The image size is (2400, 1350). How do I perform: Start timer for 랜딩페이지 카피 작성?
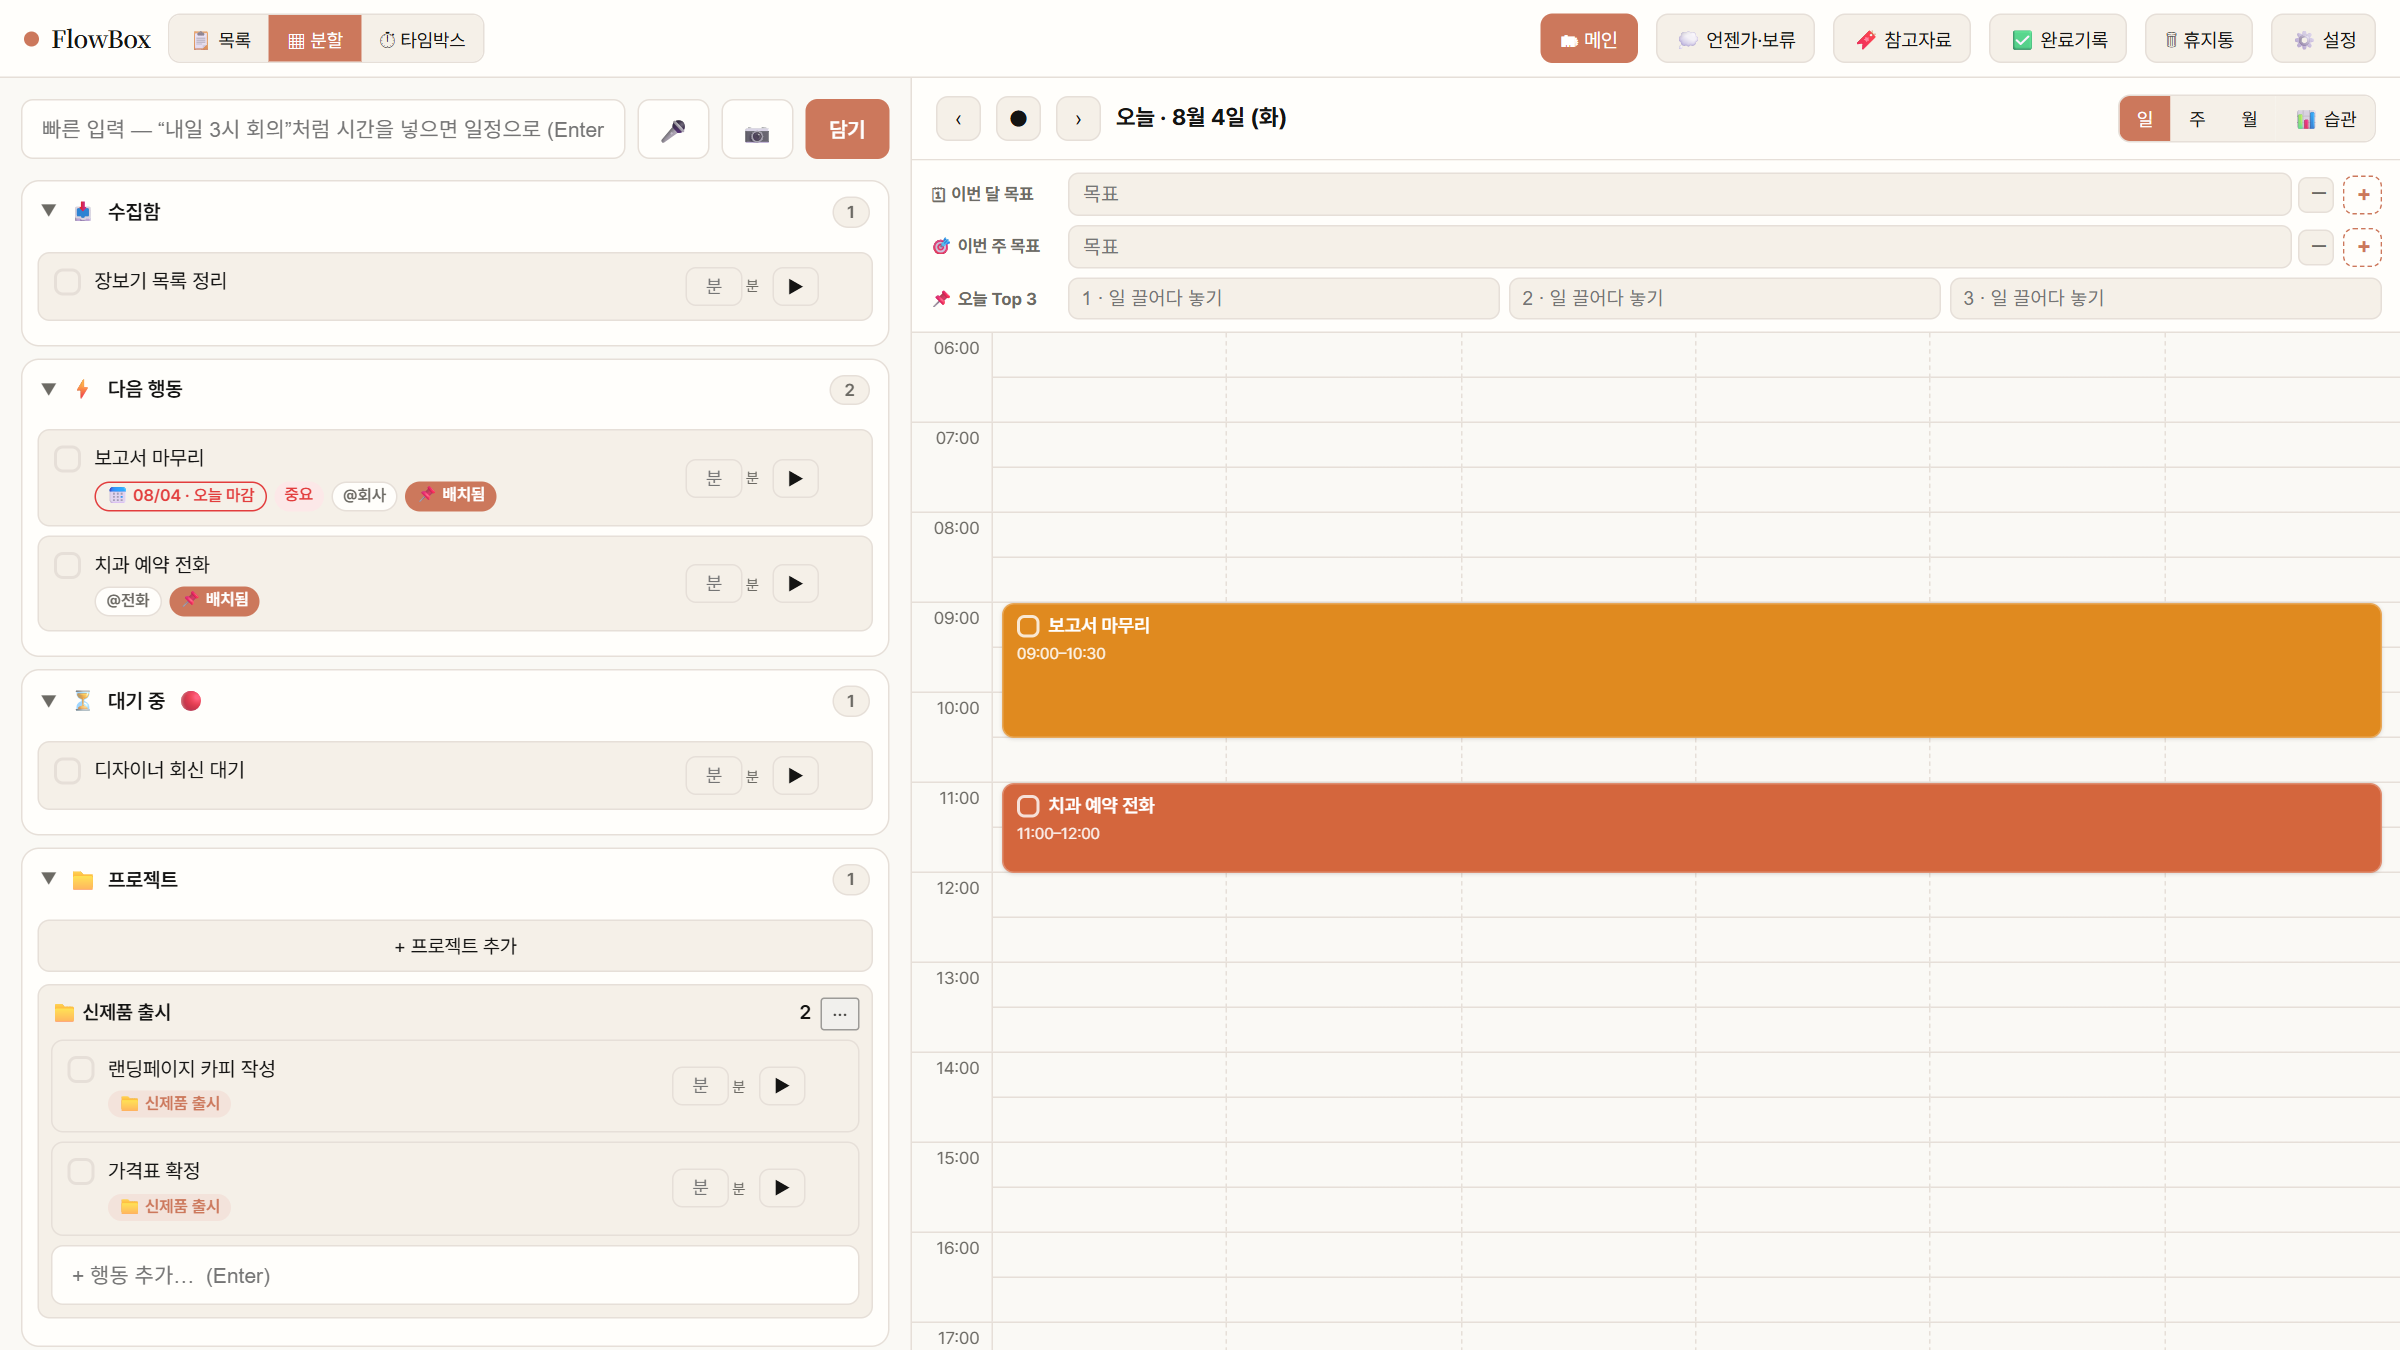coord(782,1086)
